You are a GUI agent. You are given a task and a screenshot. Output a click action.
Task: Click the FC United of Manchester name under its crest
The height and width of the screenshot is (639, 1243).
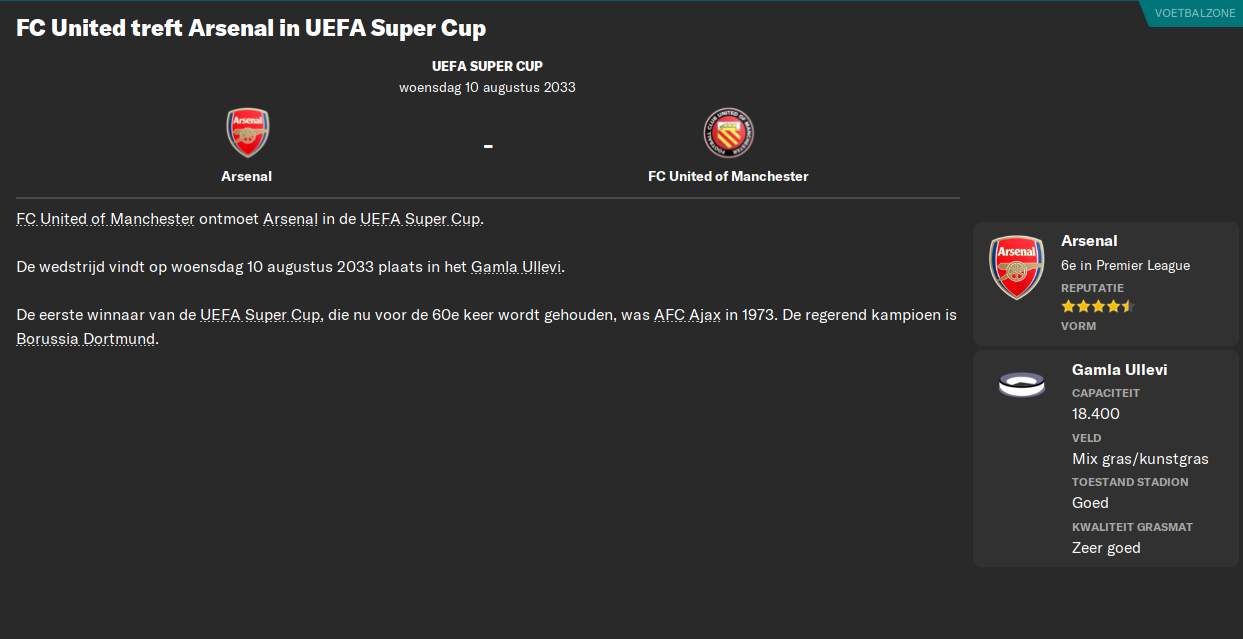click(728, 175)
